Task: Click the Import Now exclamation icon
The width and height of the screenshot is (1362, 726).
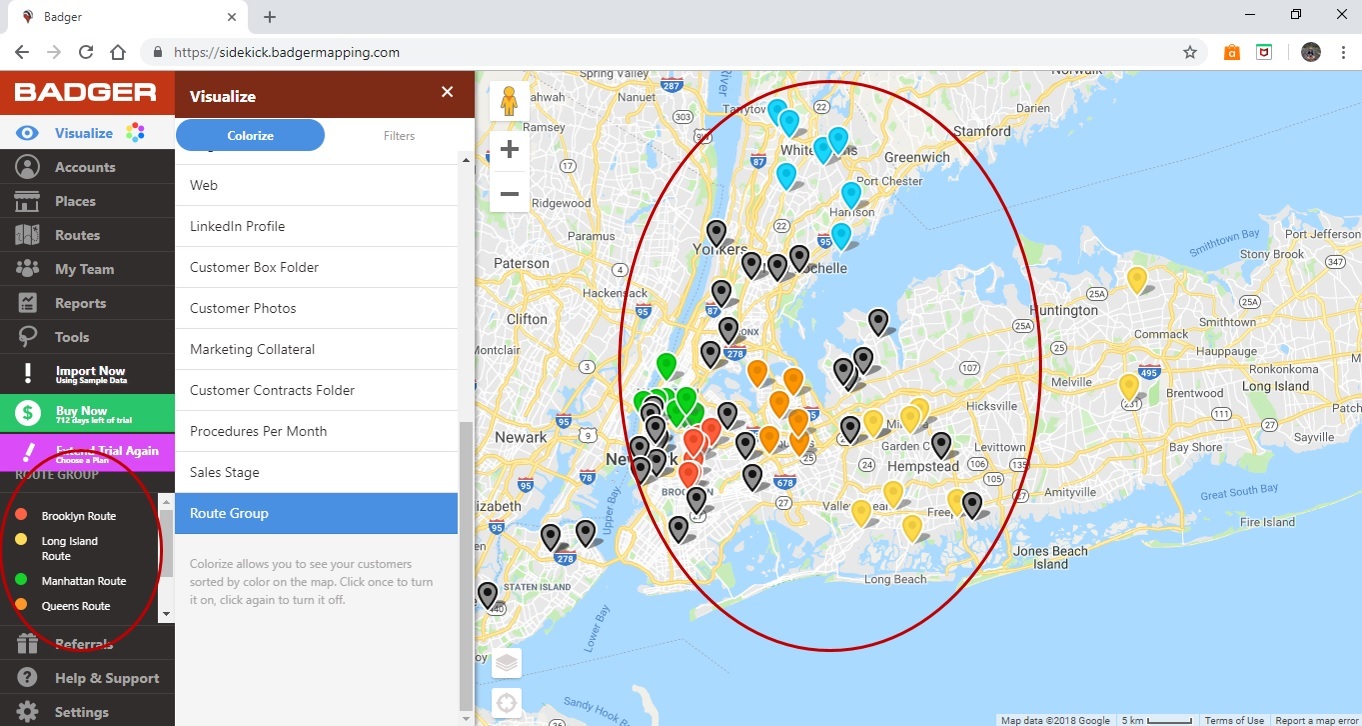Action: click(x=27, y=375)
